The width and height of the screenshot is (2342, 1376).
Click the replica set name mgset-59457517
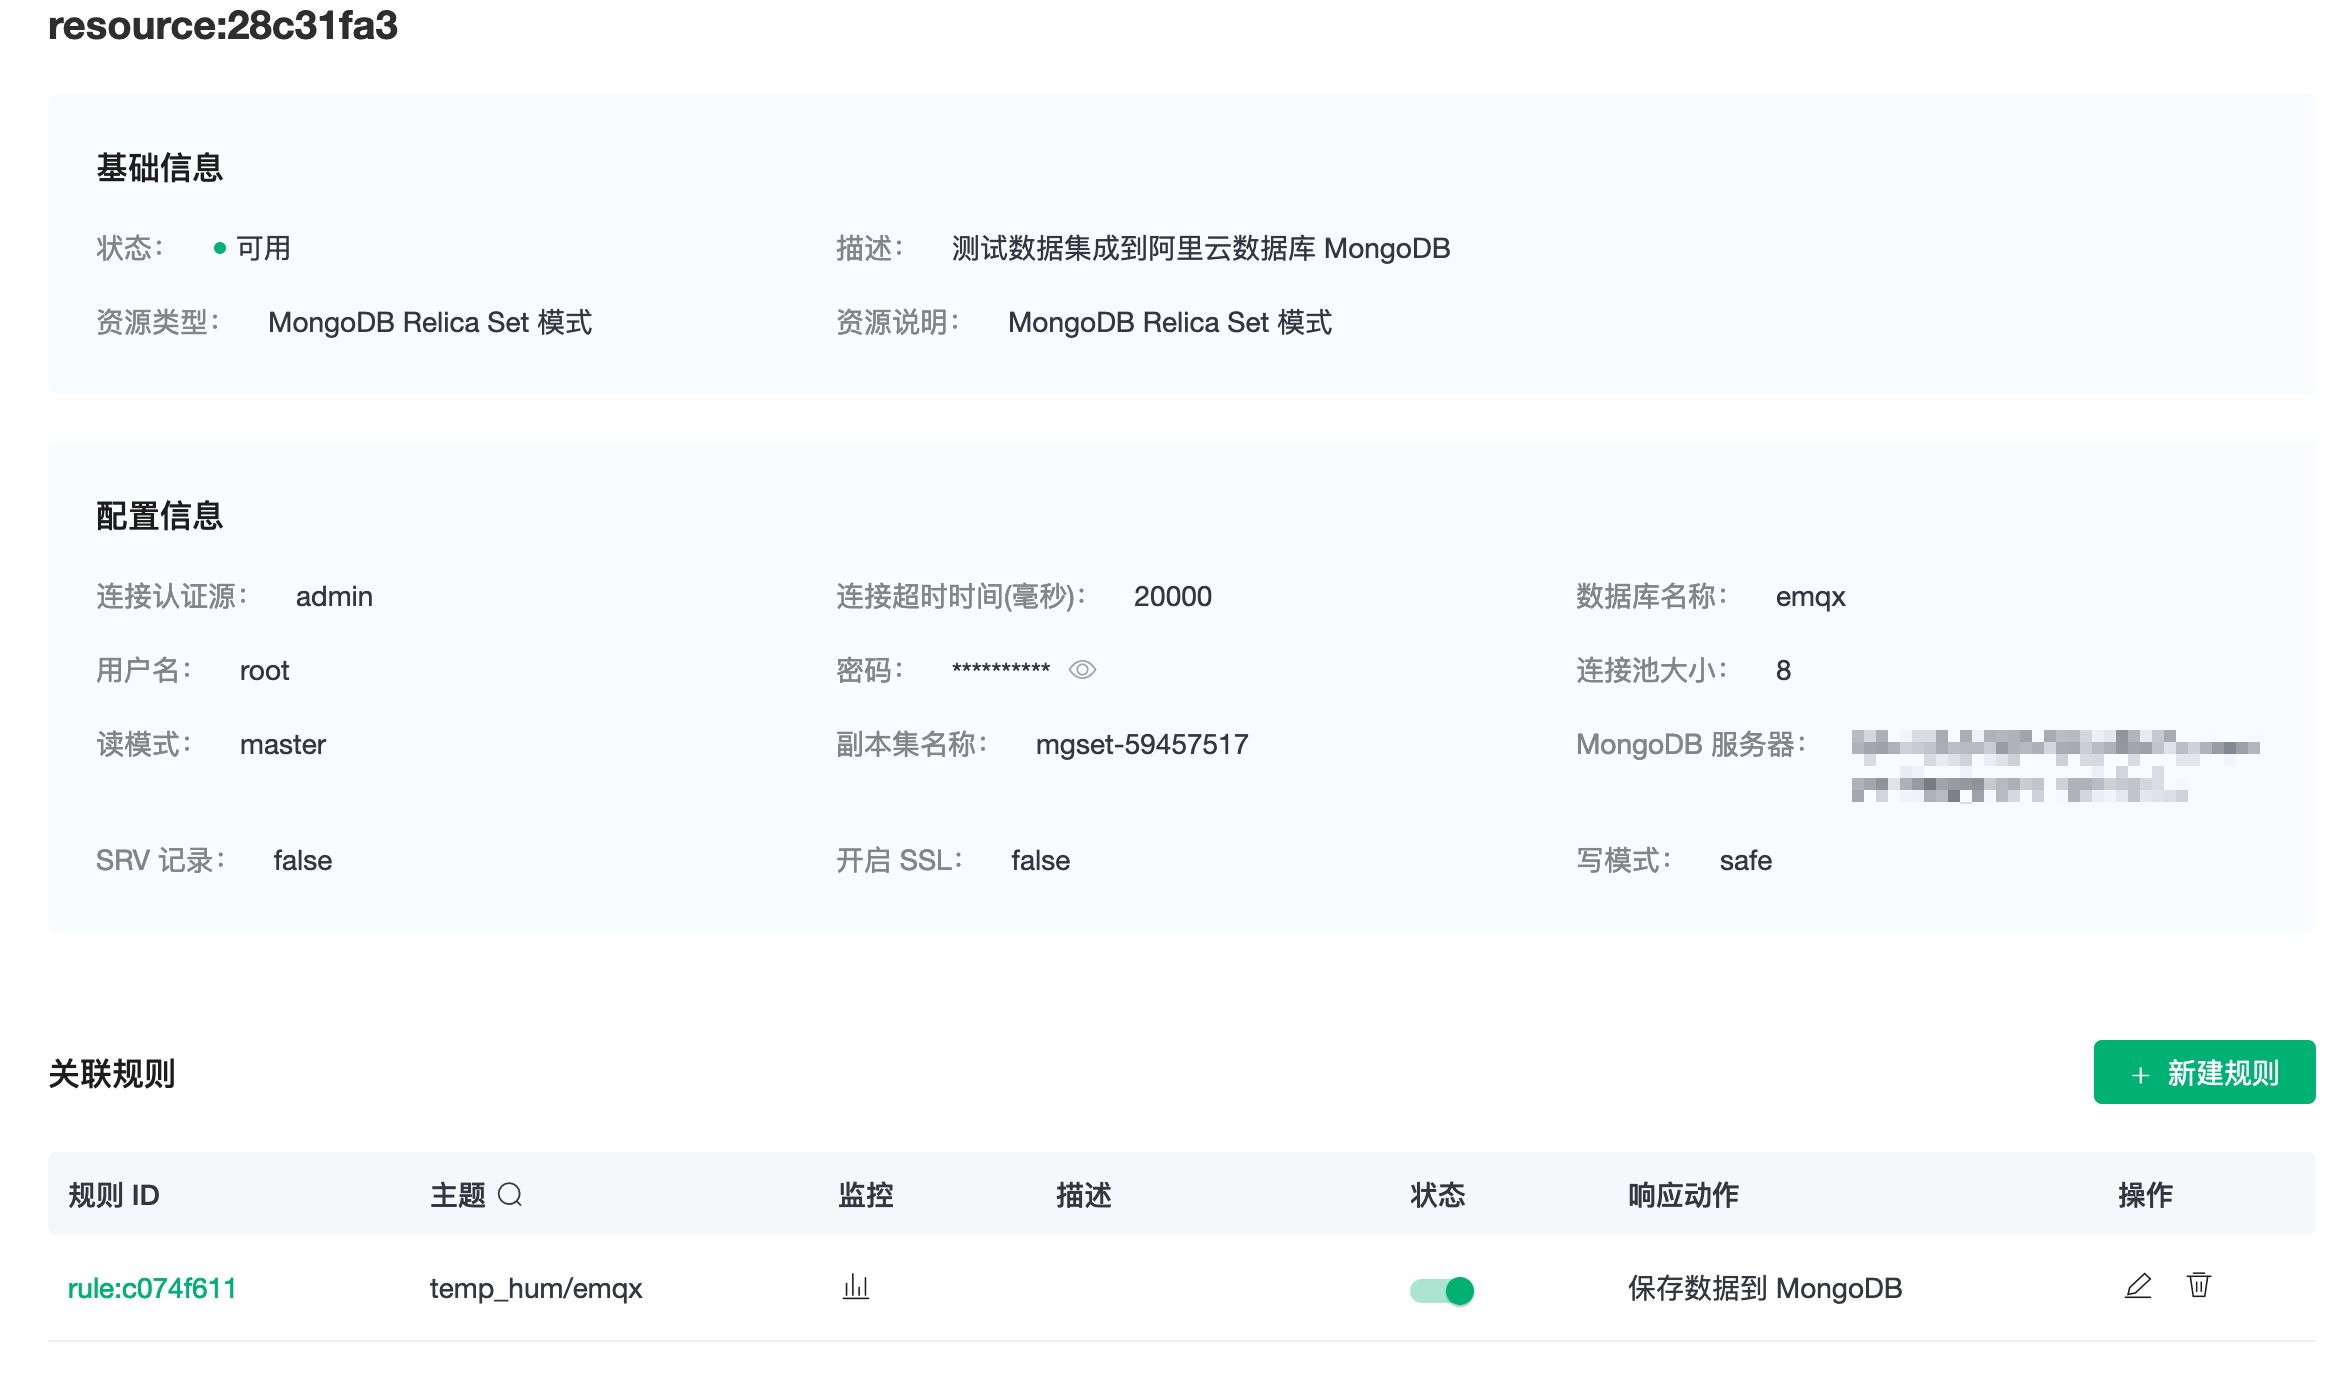click(x=1142, y=744)
